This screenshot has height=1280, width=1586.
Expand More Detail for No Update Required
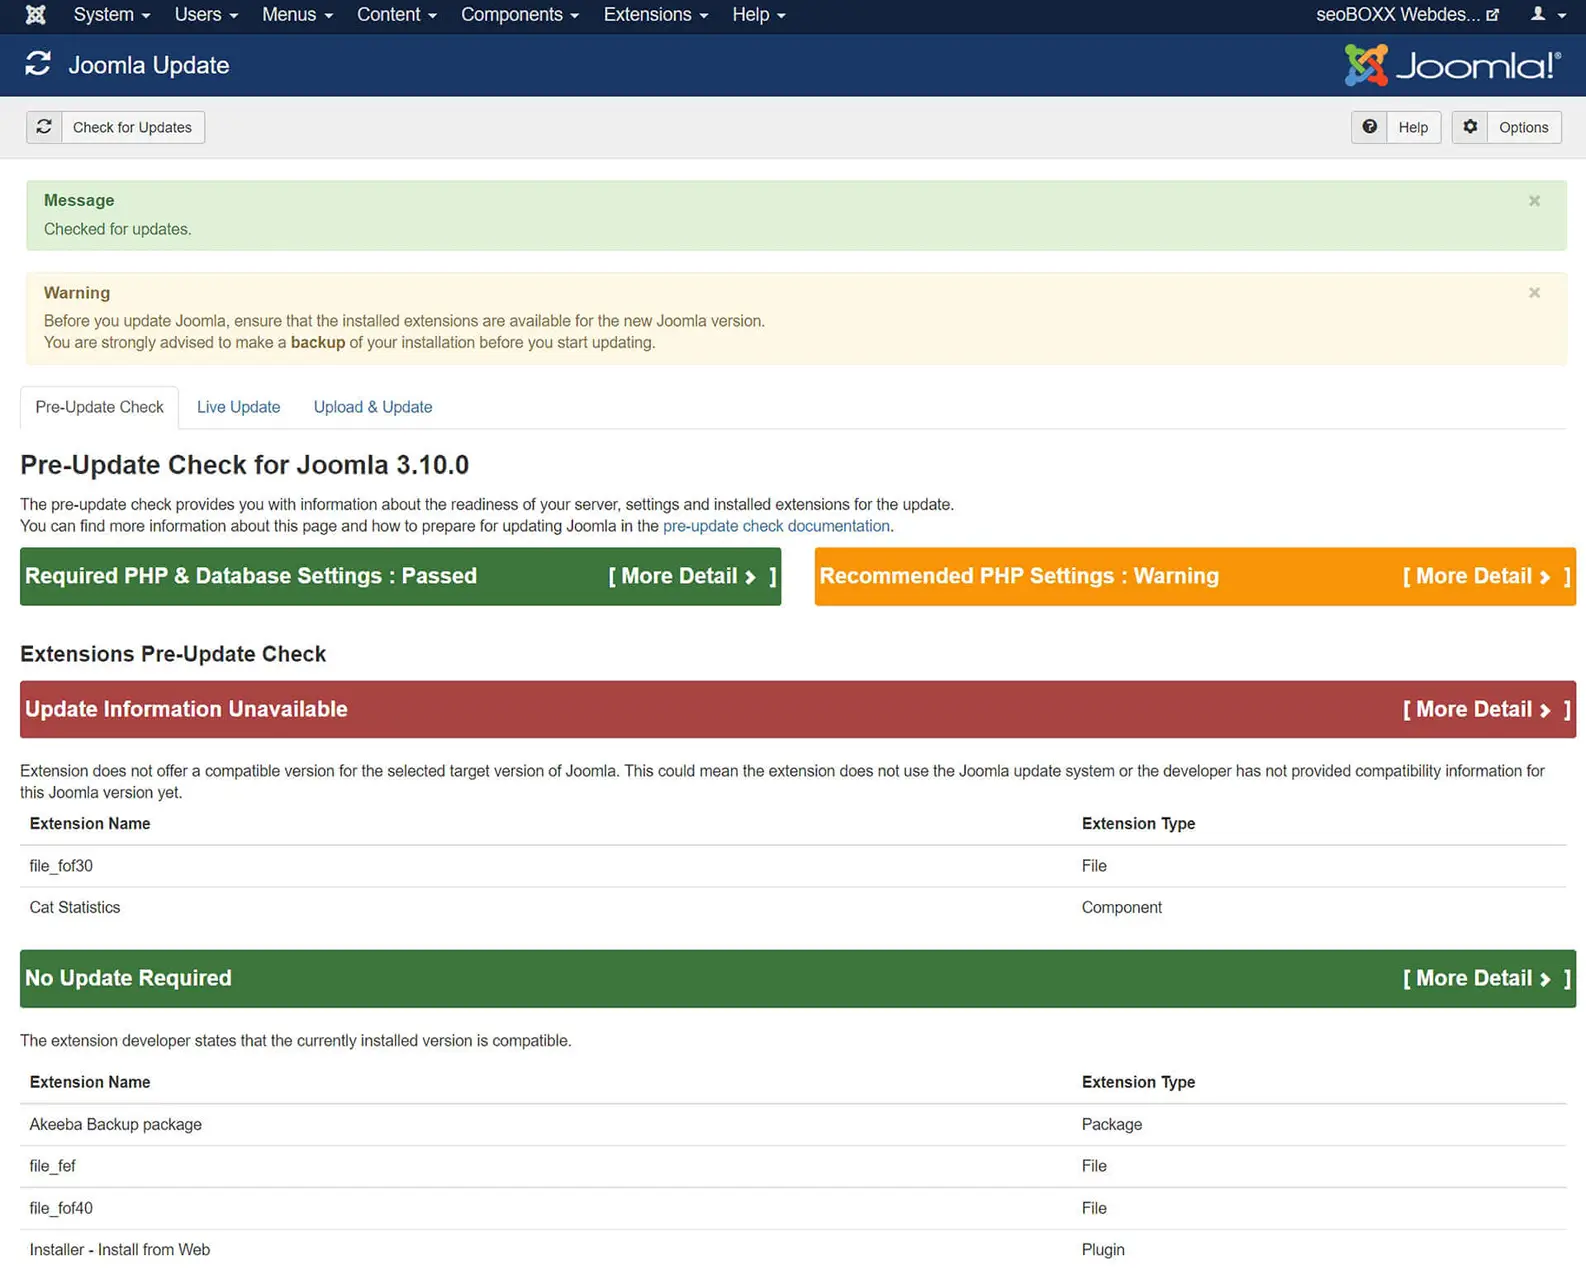(1487, 978)
